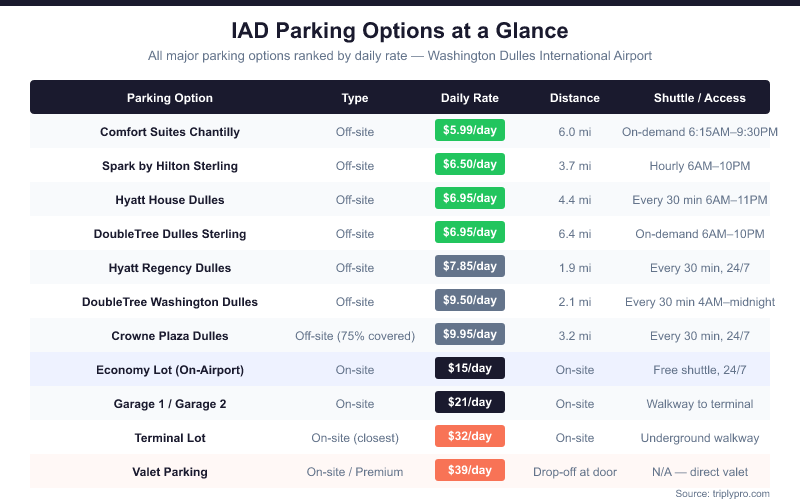Click the dark $15/day rate badge
The height and width of the screenshot is (500, 800).
[470, 369]
